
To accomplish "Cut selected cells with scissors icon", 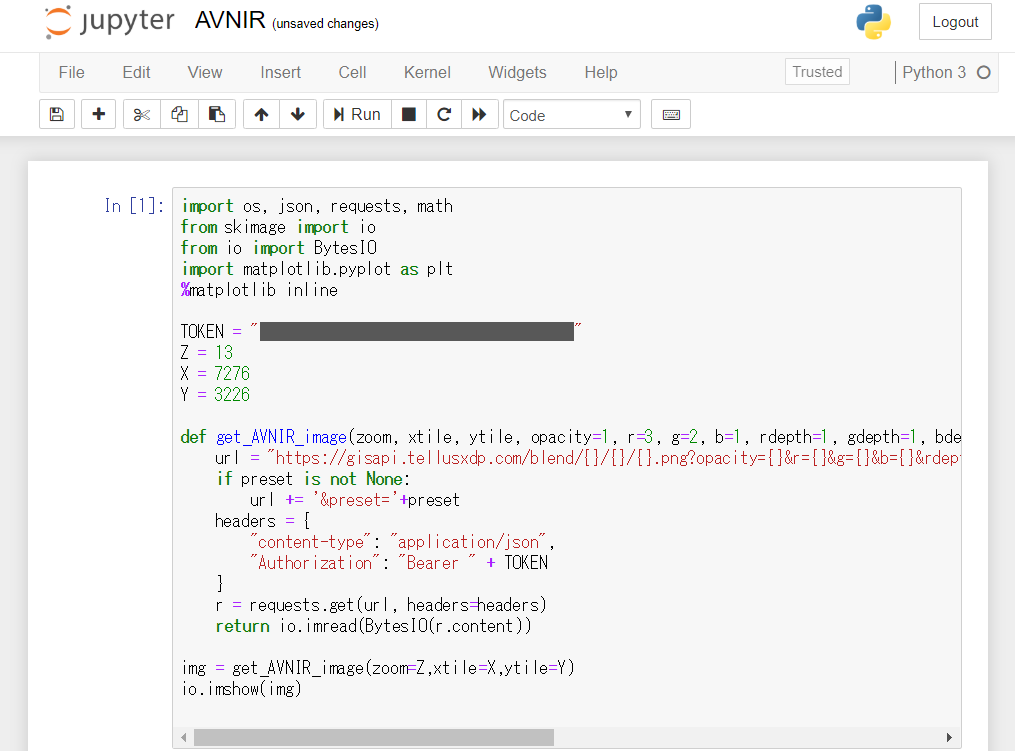I will 142,115.
